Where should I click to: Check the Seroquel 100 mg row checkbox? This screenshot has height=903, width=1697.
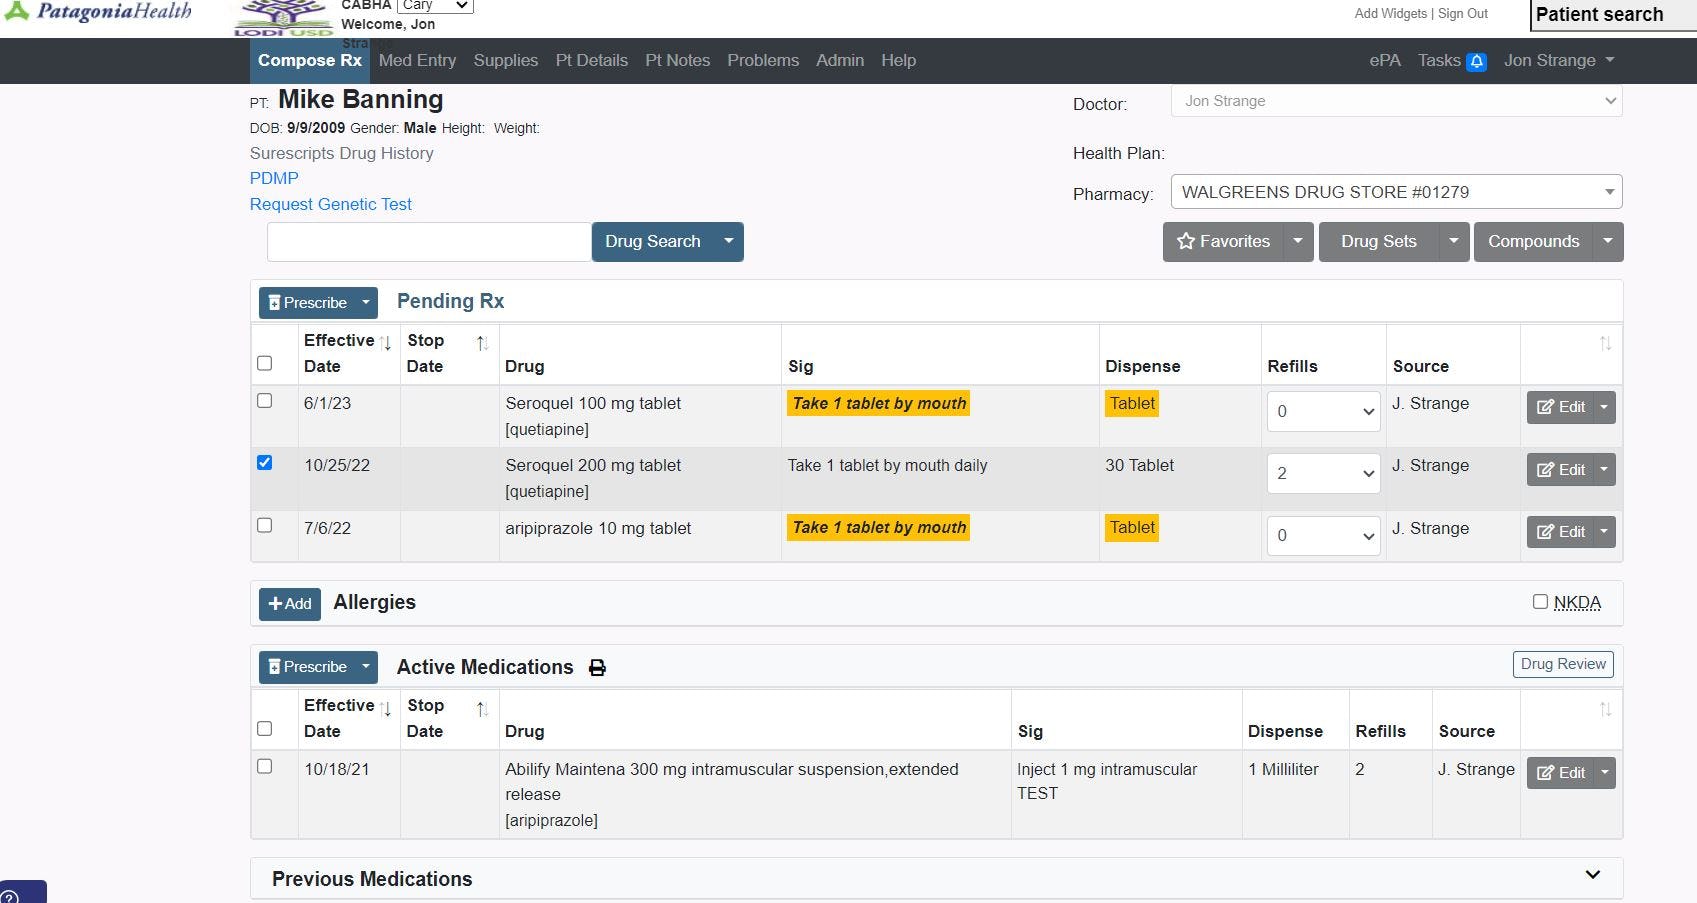pyautogui.click(x=265, y=401)
